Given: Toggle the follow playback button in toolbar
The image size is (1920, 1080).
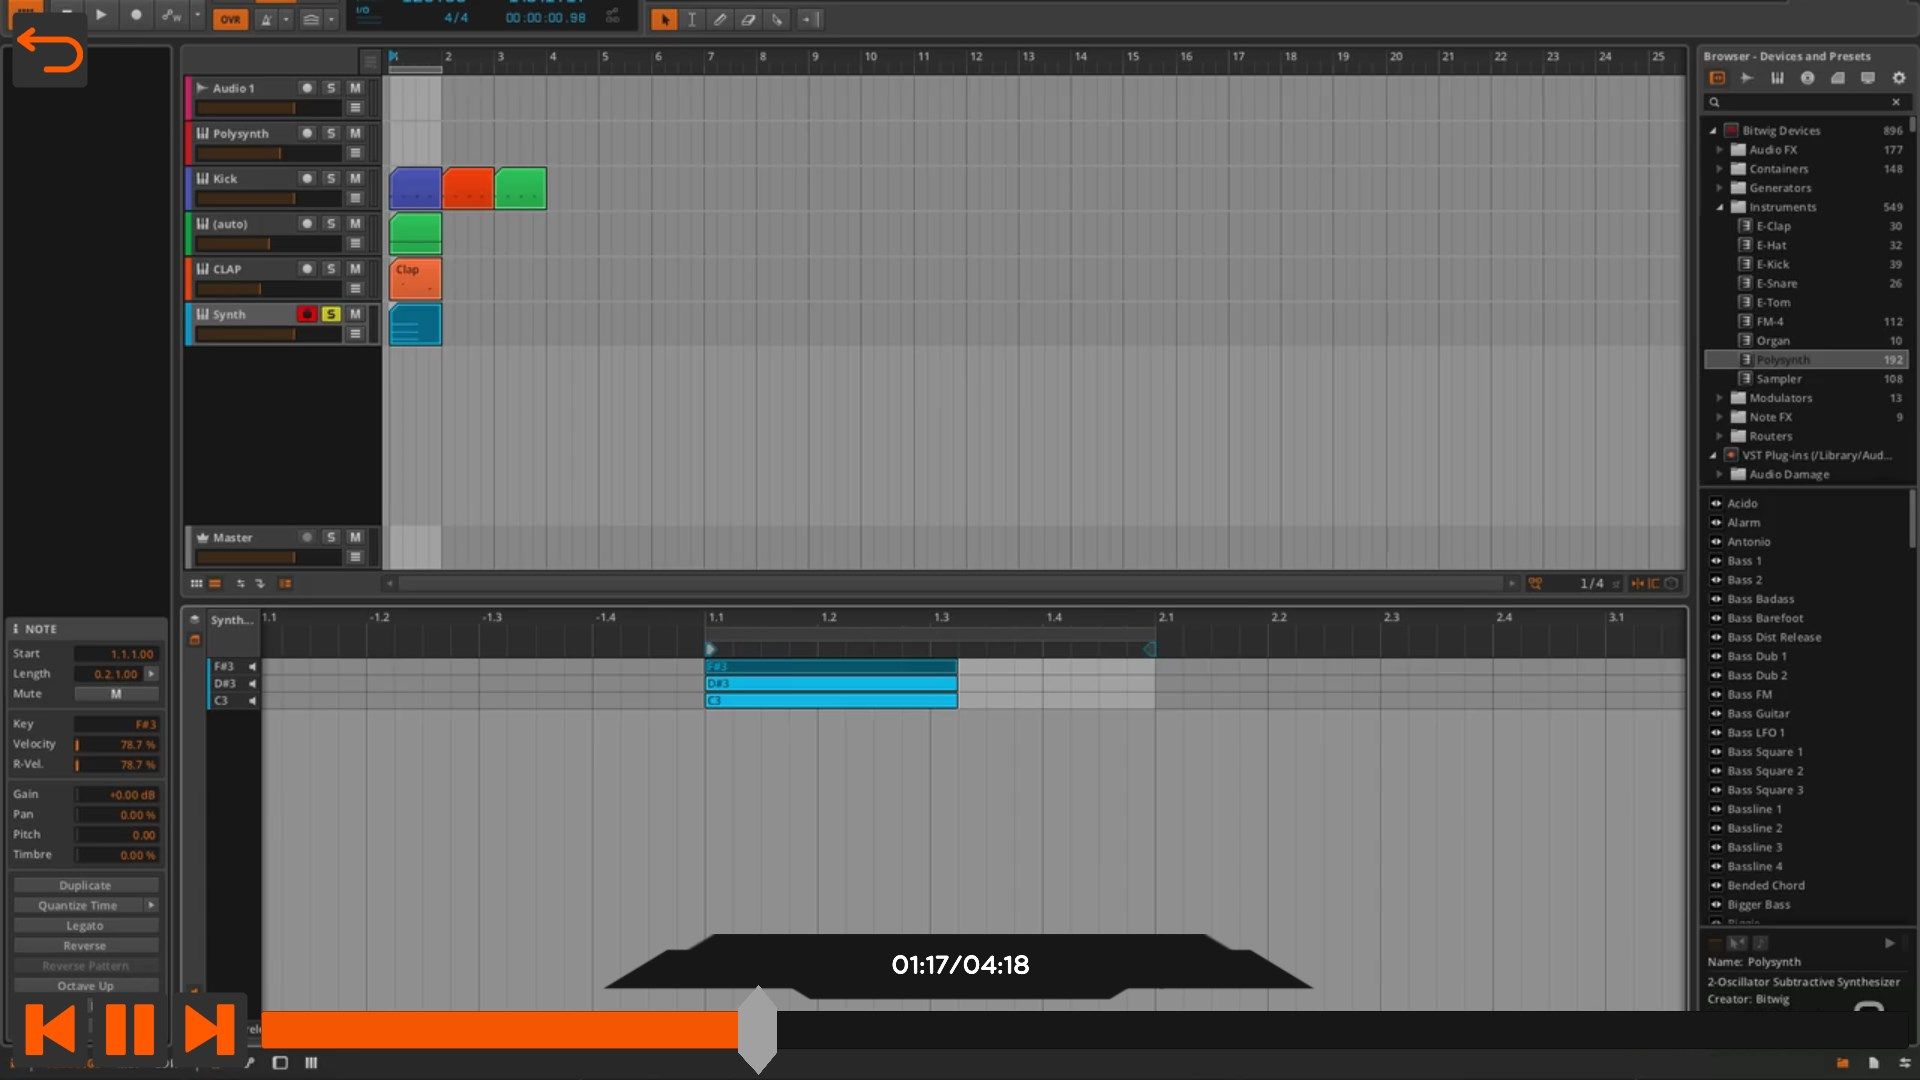Looking at the screenshot, I should (x=810, y=19).
